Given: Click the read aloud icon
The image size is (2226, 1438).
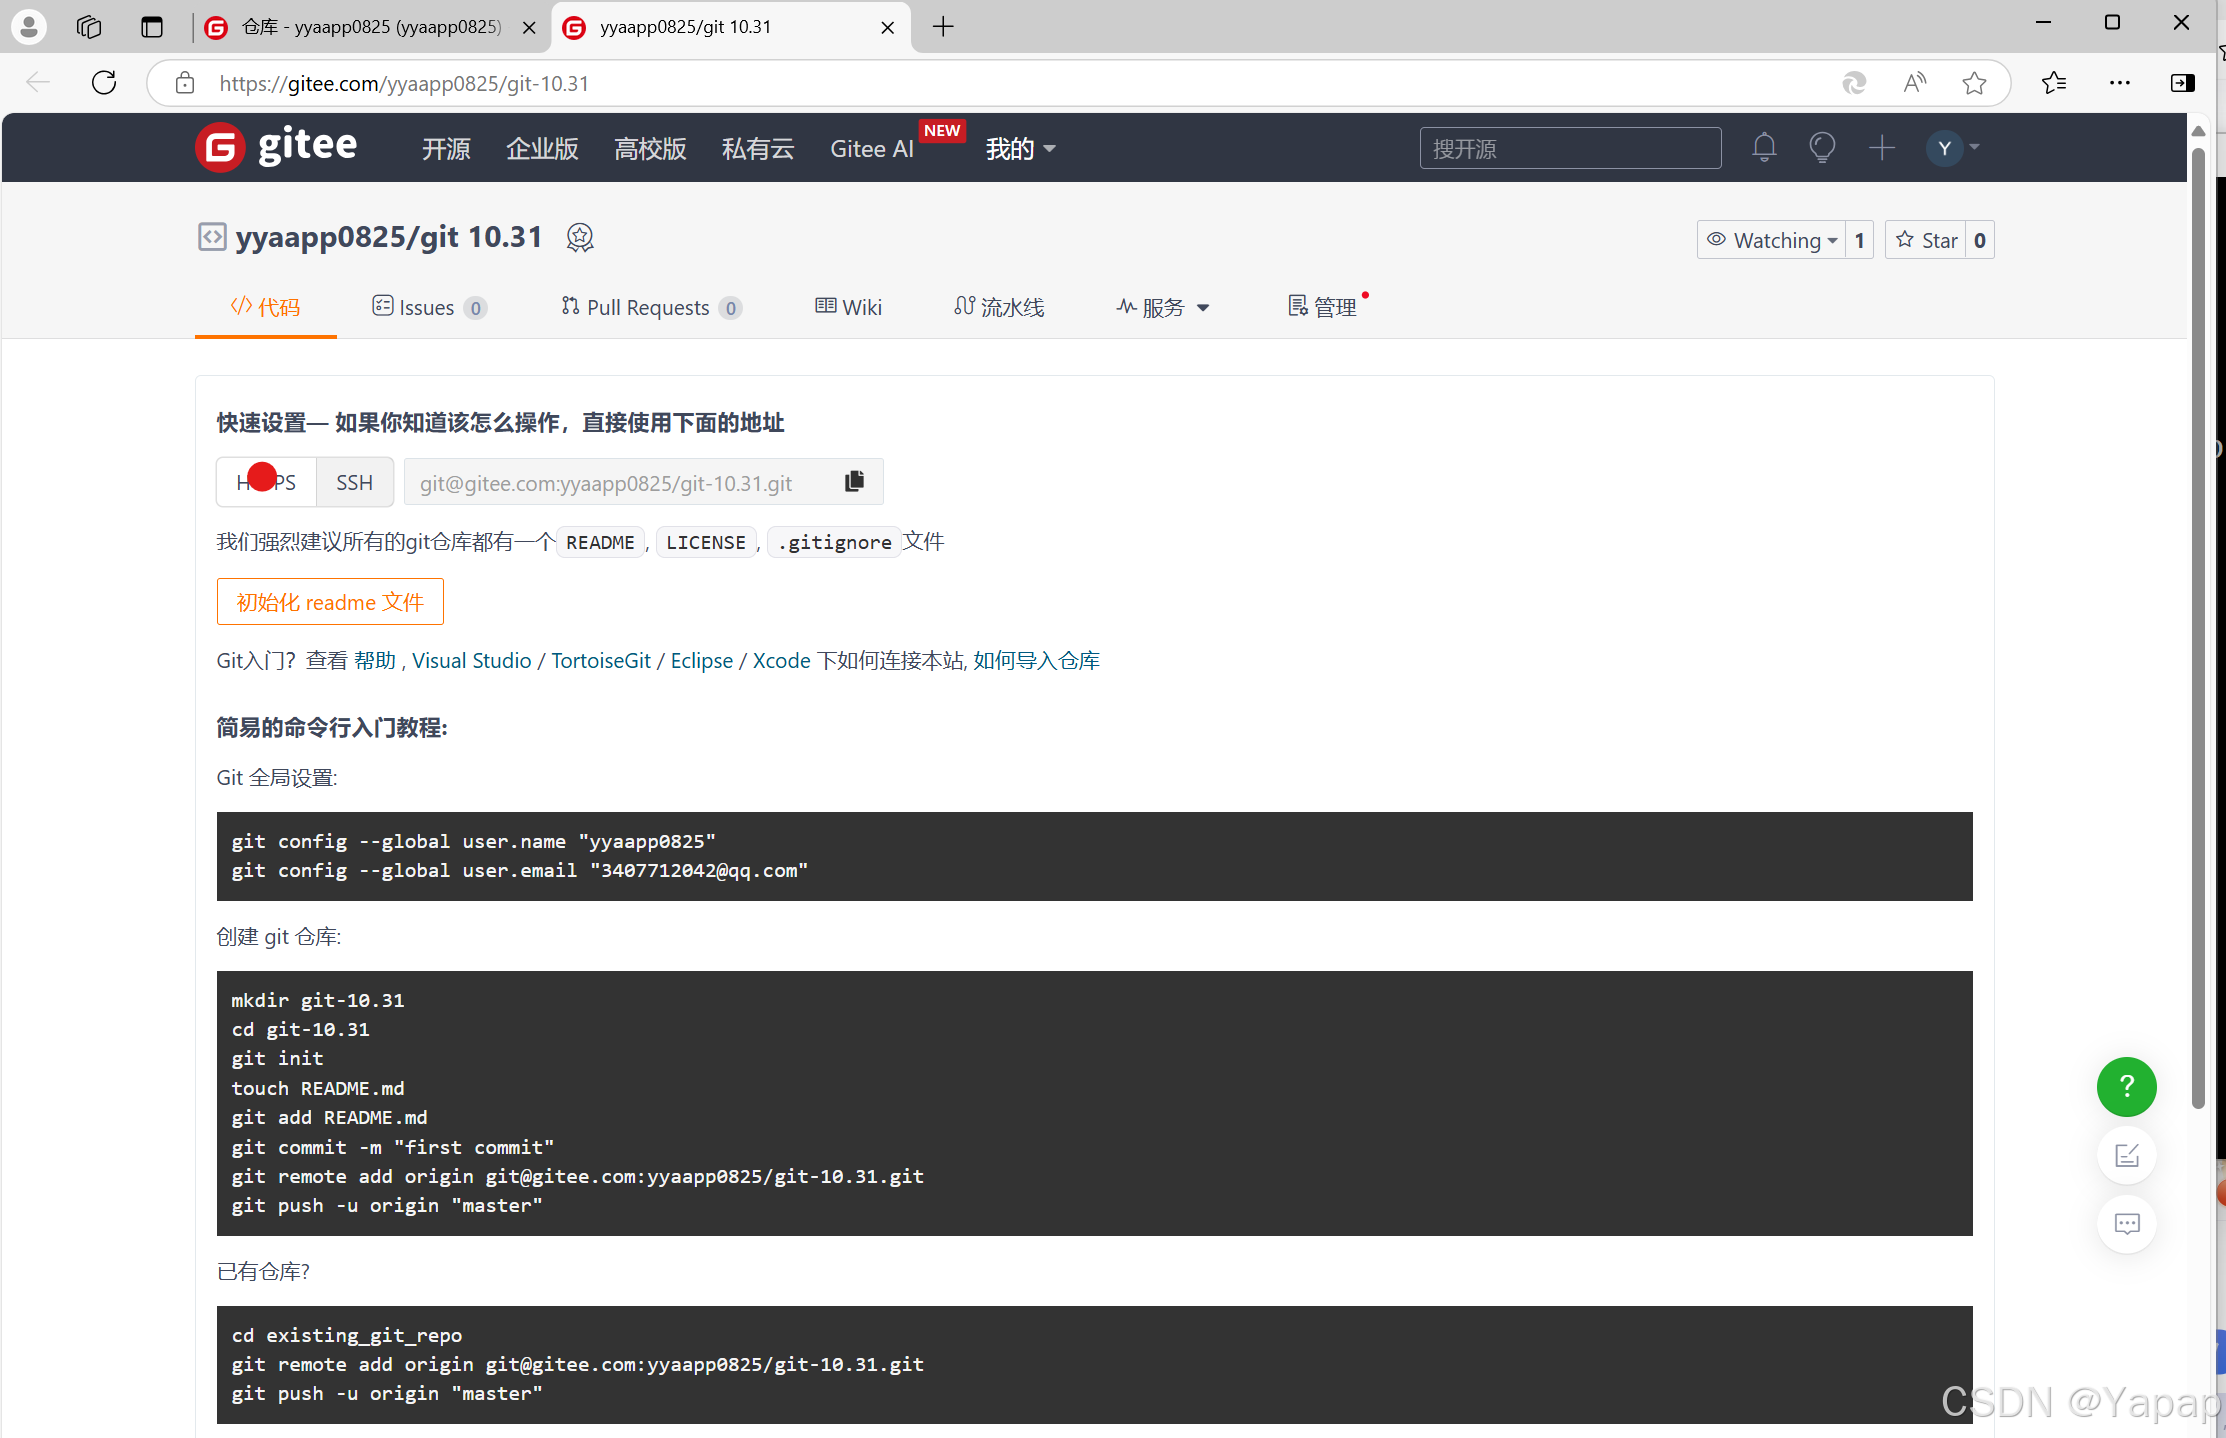Looking at the screenshot, I should pyautogui.click(x=1914, y=83).
